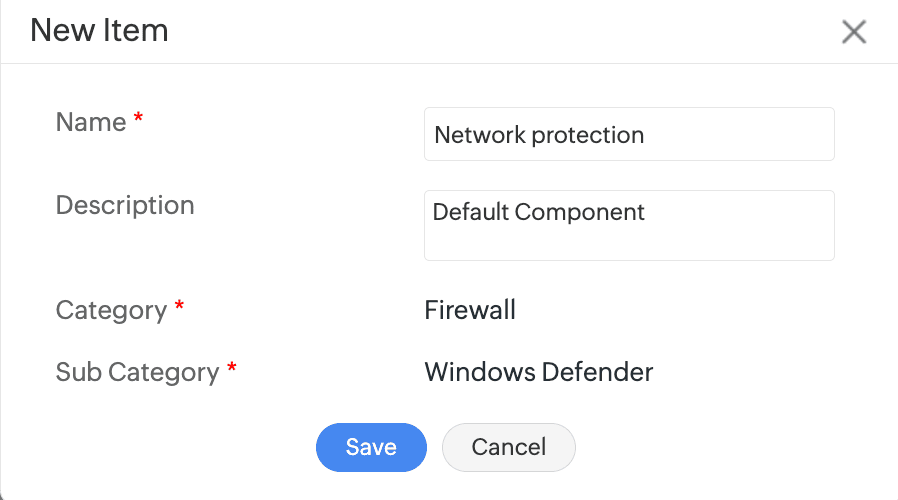The height and width of the screenshot is (500, 898).
Task: Click the Name field label
Action: [91, 122]
